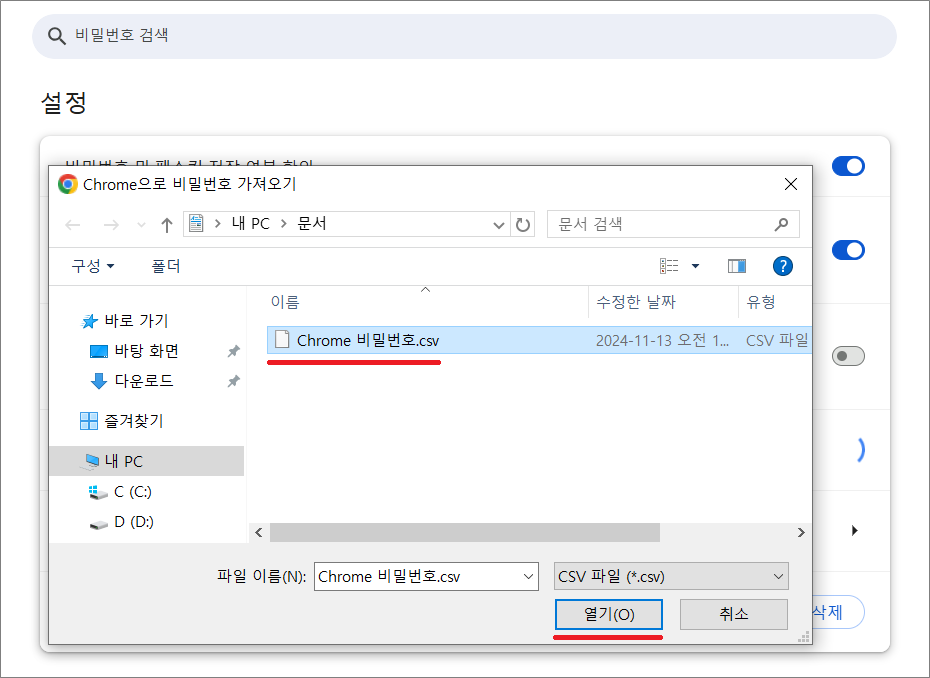
Task: Click the forward navigation arrow in the dialog
Action: point(111,225)
